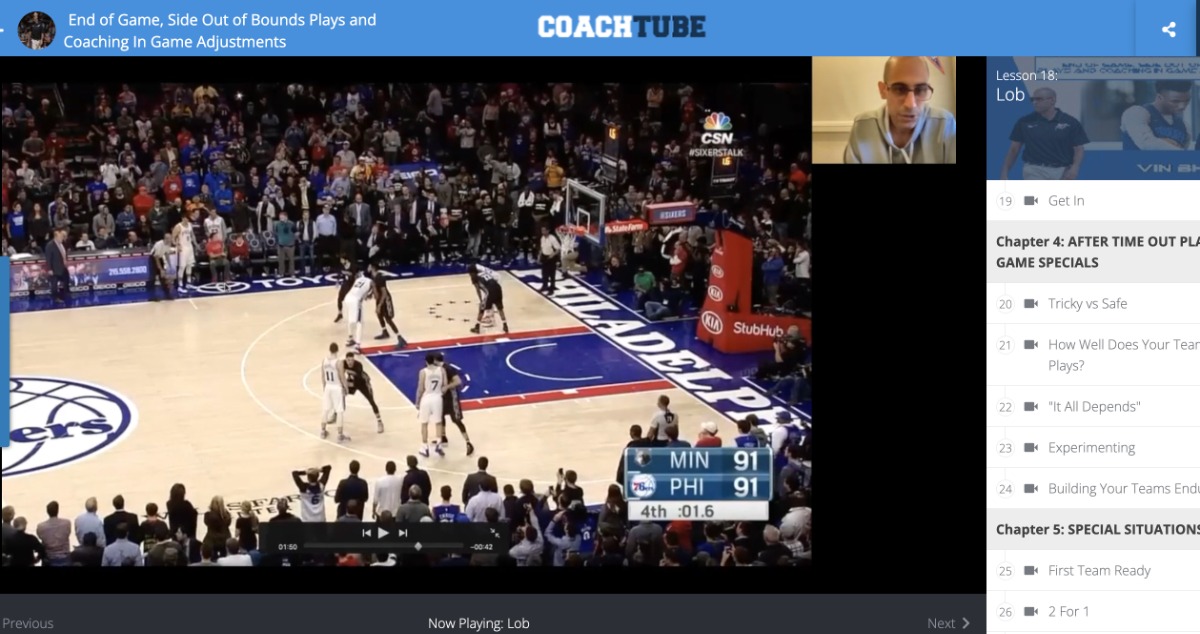The height and width of the screenshot is (634, 1200).
Task: Expand Chapter 5: Special Situations header
Action: 1096,529
